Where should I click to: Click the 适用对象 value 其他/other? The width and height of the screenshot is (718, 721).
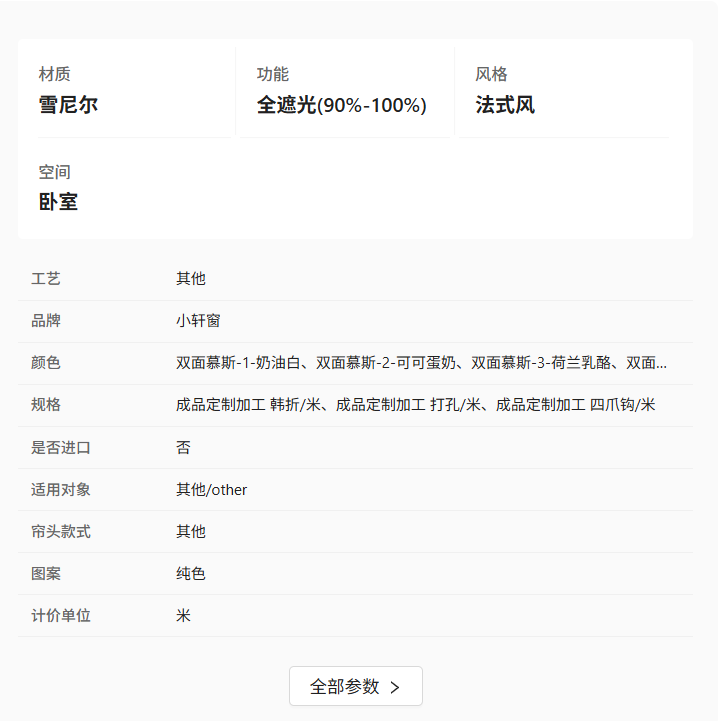[212, 490]
